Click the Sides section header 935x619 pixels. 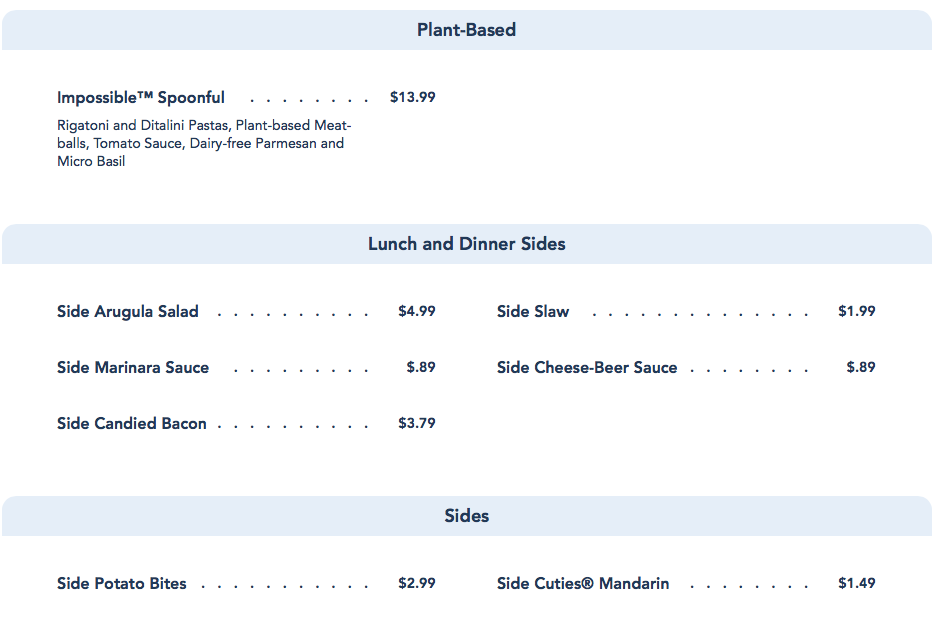[x=466, y=516]
